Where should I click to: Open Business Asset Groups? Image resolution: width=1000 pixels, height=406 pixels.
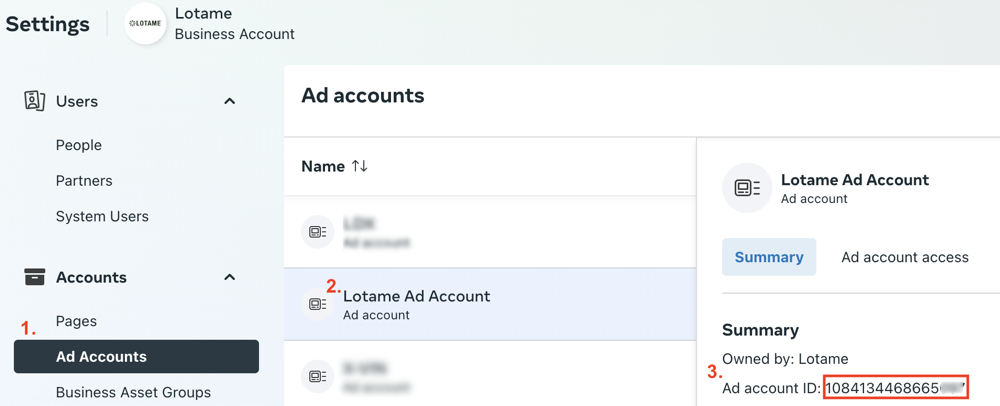[x=133, y=392]
